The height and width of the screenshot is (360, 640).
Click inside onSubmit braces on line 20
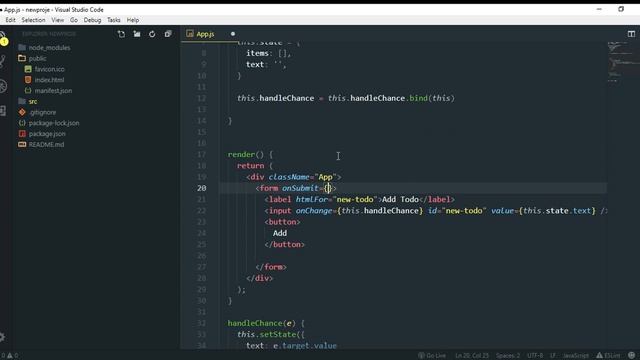point(328,188)
